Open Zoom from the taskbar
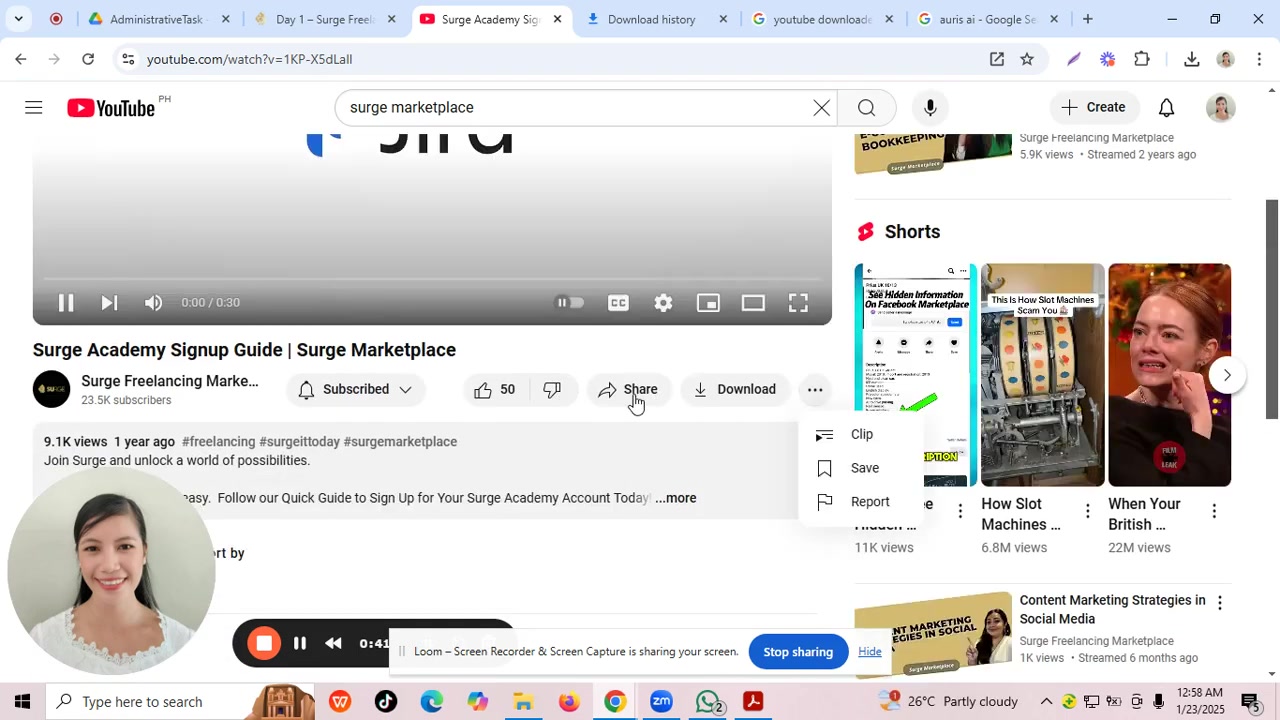This screenshot has height=720, width=1280. pyautogui.click(x=661, y=702)
